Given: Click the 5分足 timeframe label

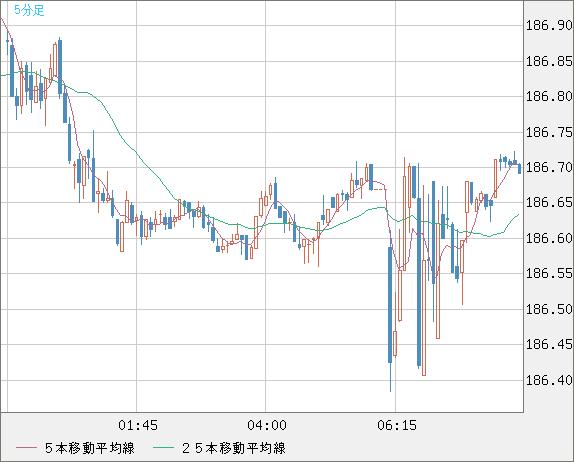Looking at the screenshot, I should click(29, 10).
